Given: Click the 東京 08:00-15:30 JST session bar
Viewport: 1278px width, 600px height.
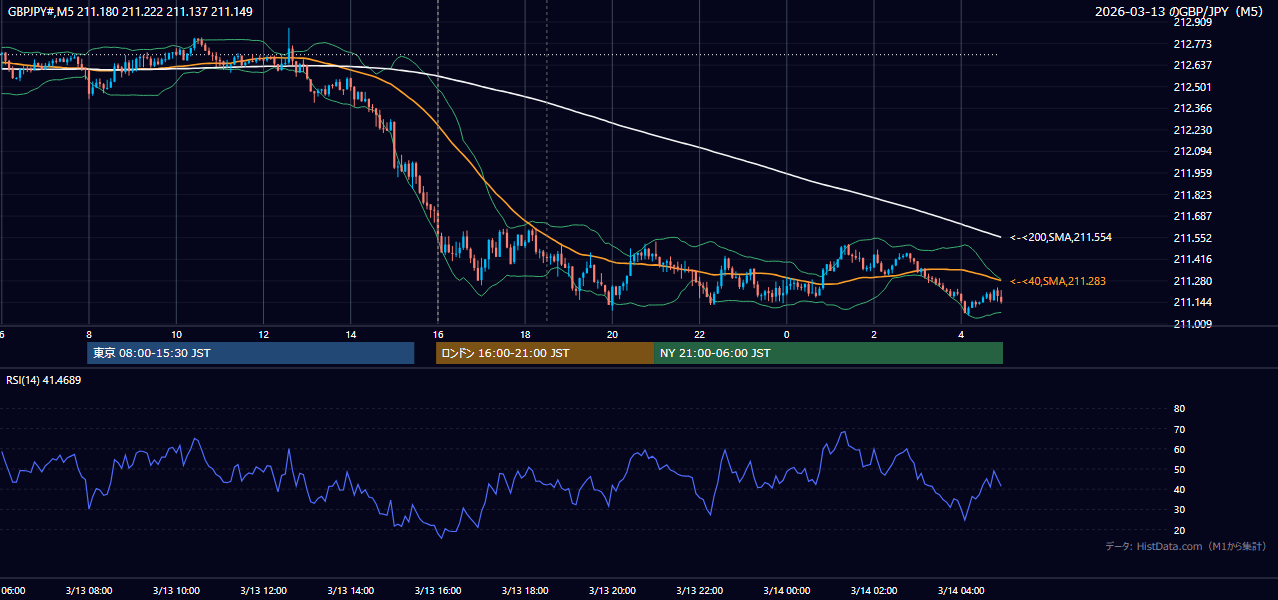Looking at the screenshot, I should coord(250,353).
